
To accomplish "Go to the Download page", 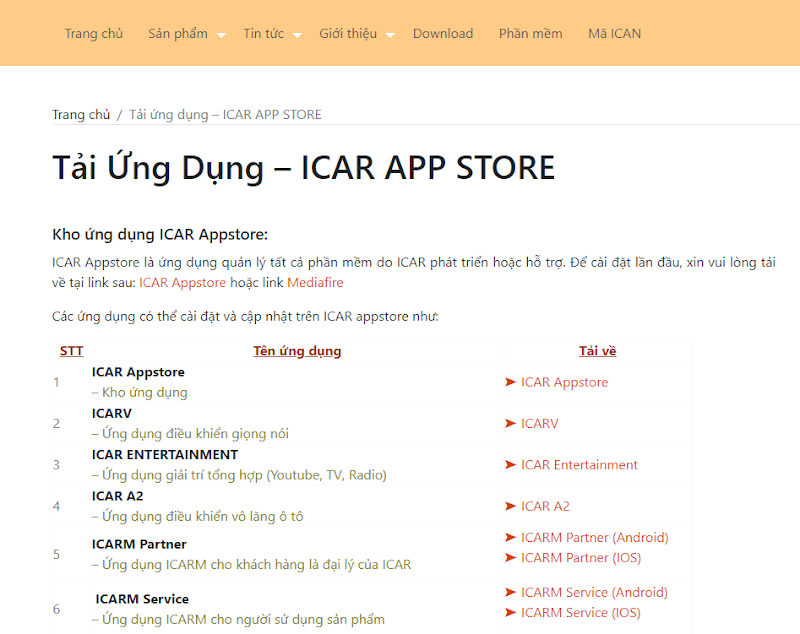I will (443, 34).
